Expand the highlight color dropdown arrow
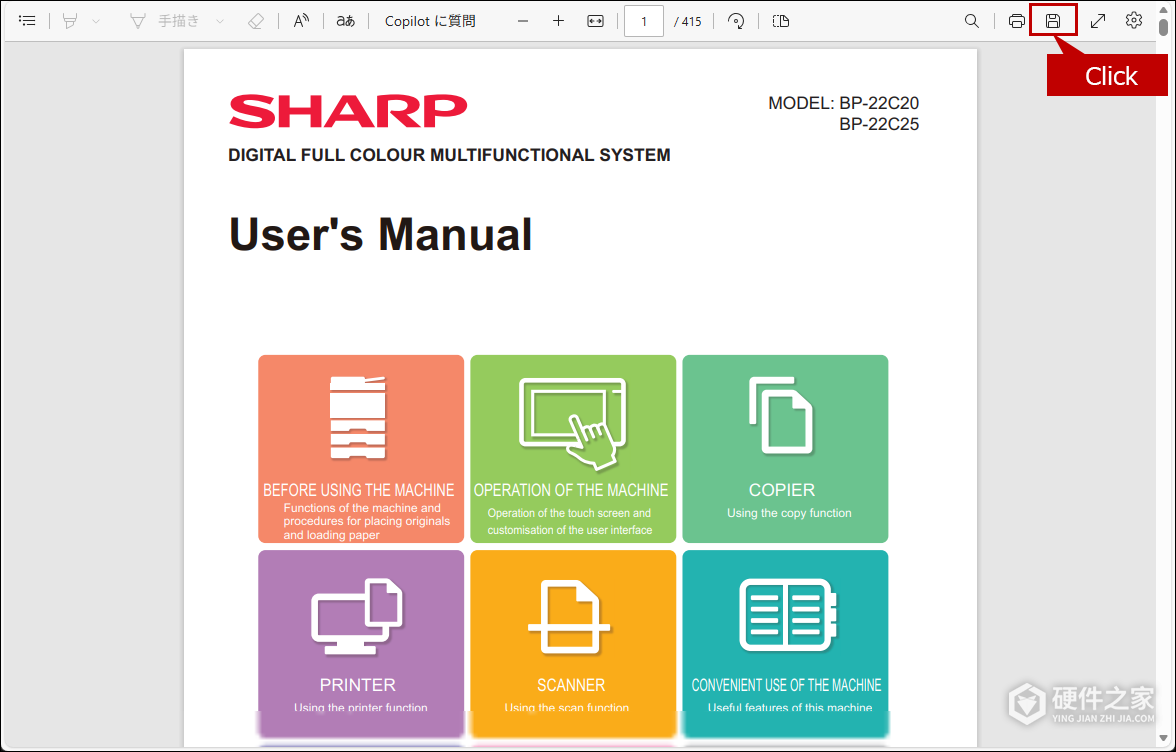 (96, 21)
